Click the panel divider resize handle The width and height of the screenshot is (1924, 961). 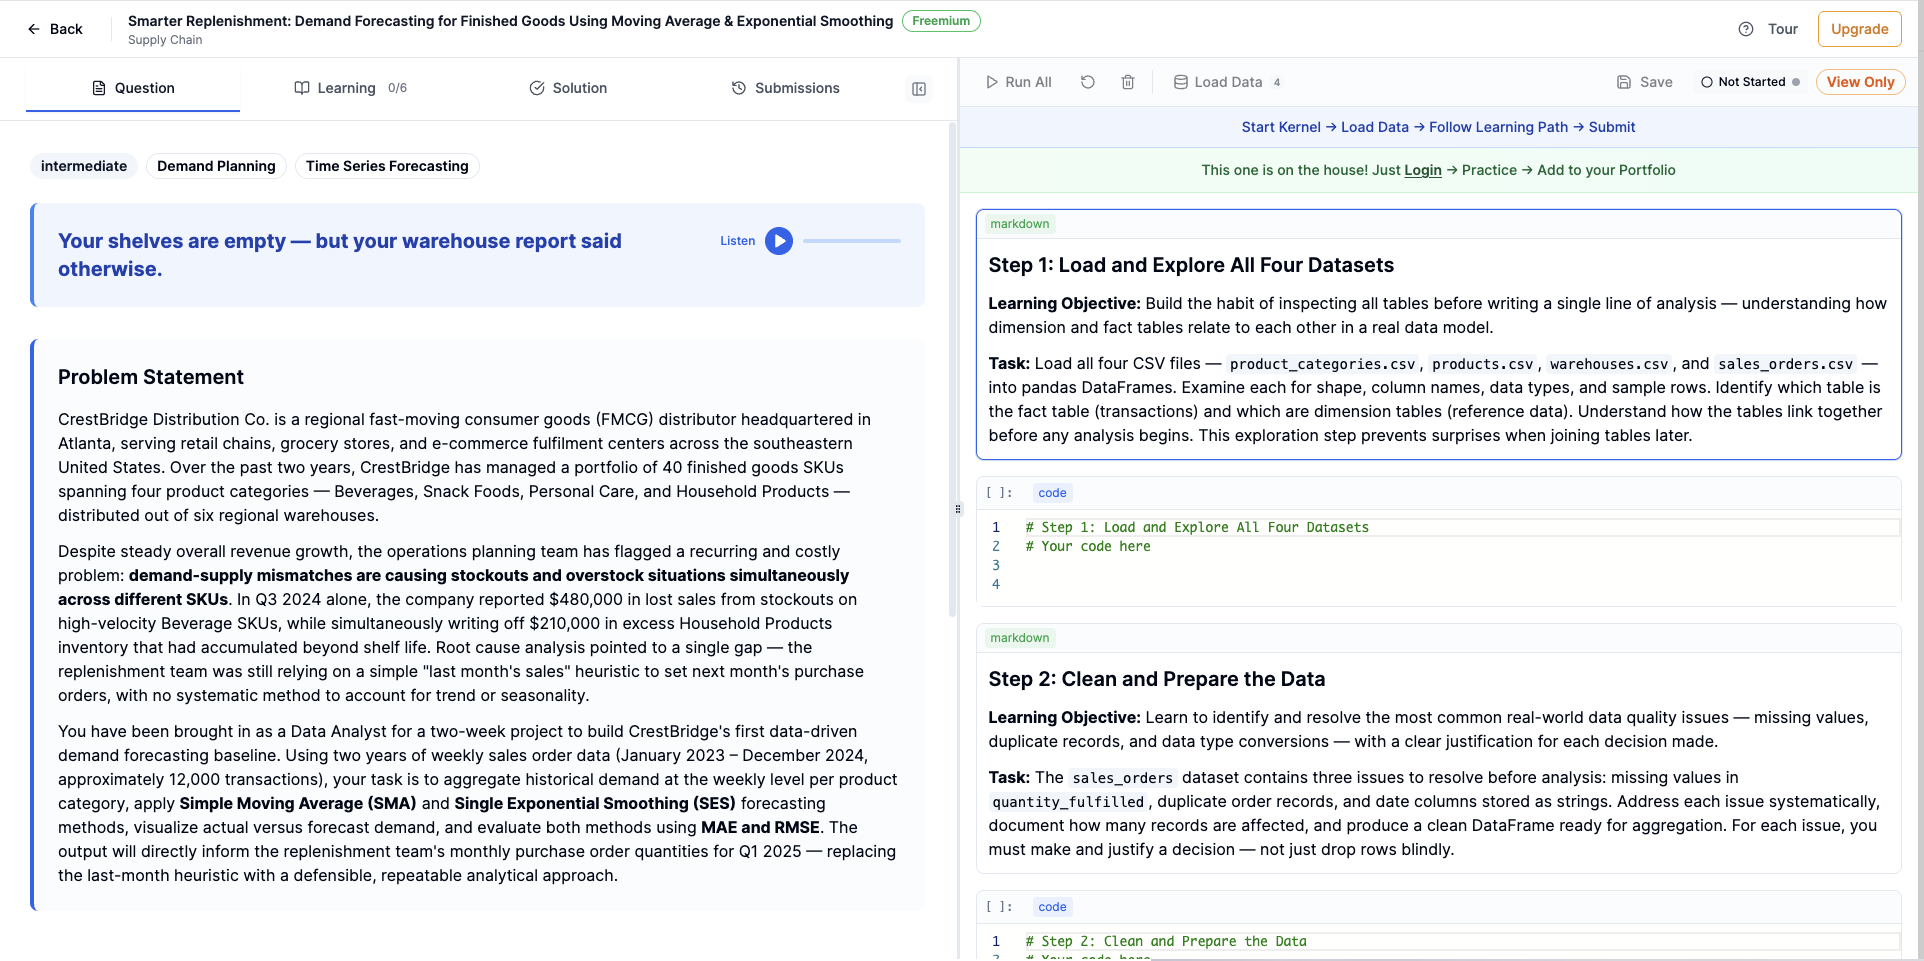point(958,509)
